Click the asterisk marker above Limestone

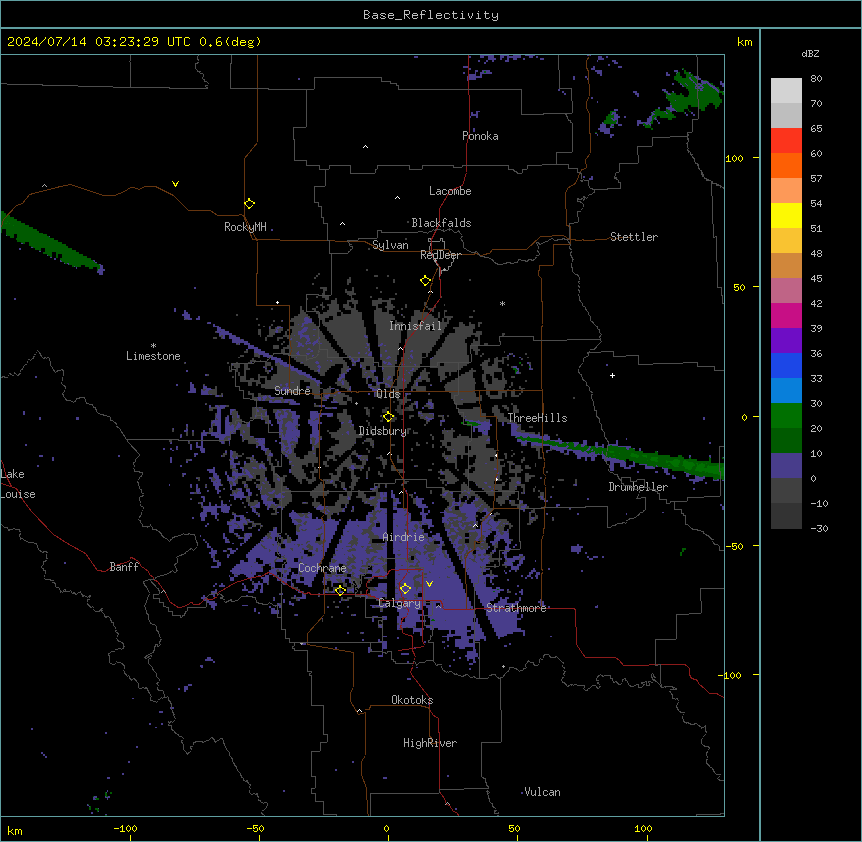(x=153, y=346)
